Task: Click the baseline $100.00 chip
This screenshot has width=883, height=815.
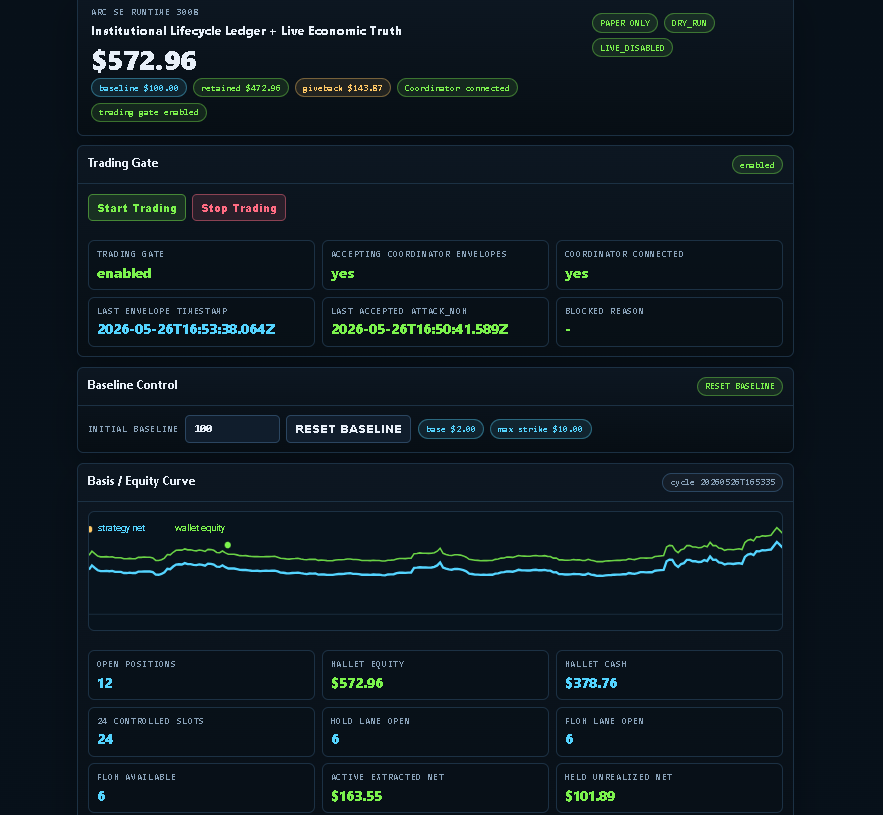Action: [x=139, y=88]
